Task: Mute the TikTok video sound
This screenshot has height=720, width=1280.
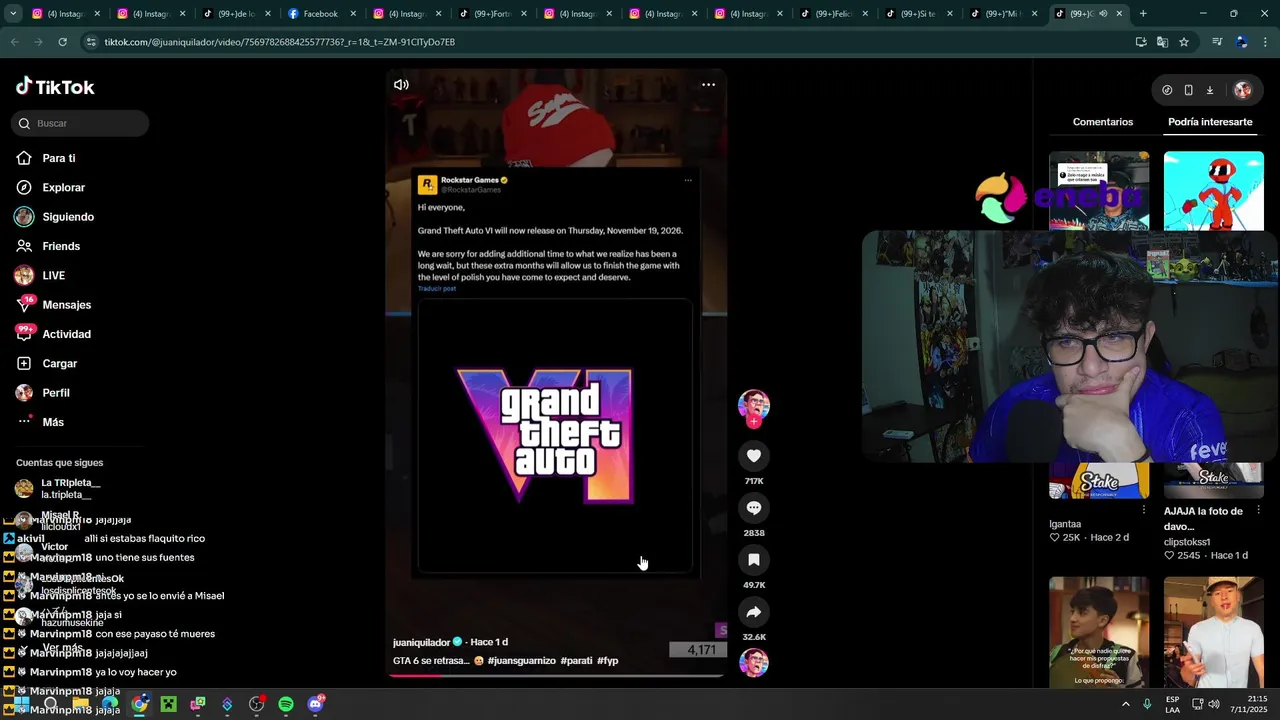Action: (x=401, y=85)
